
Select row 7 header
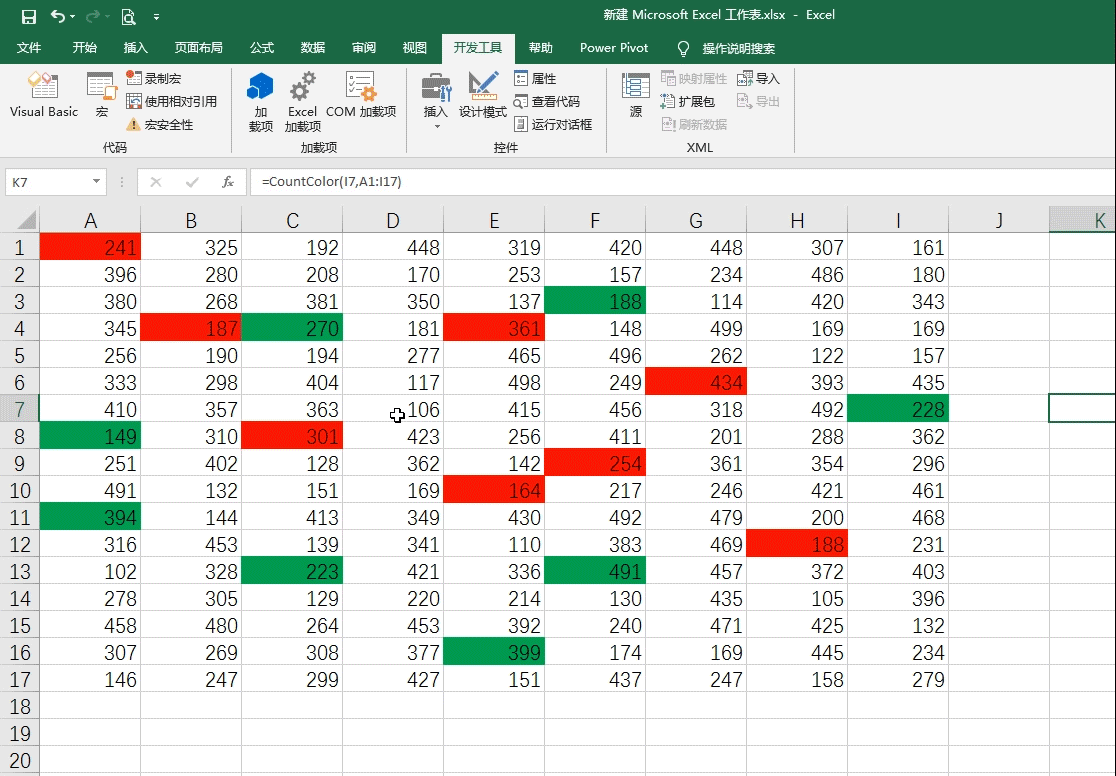tap(19, 409)
